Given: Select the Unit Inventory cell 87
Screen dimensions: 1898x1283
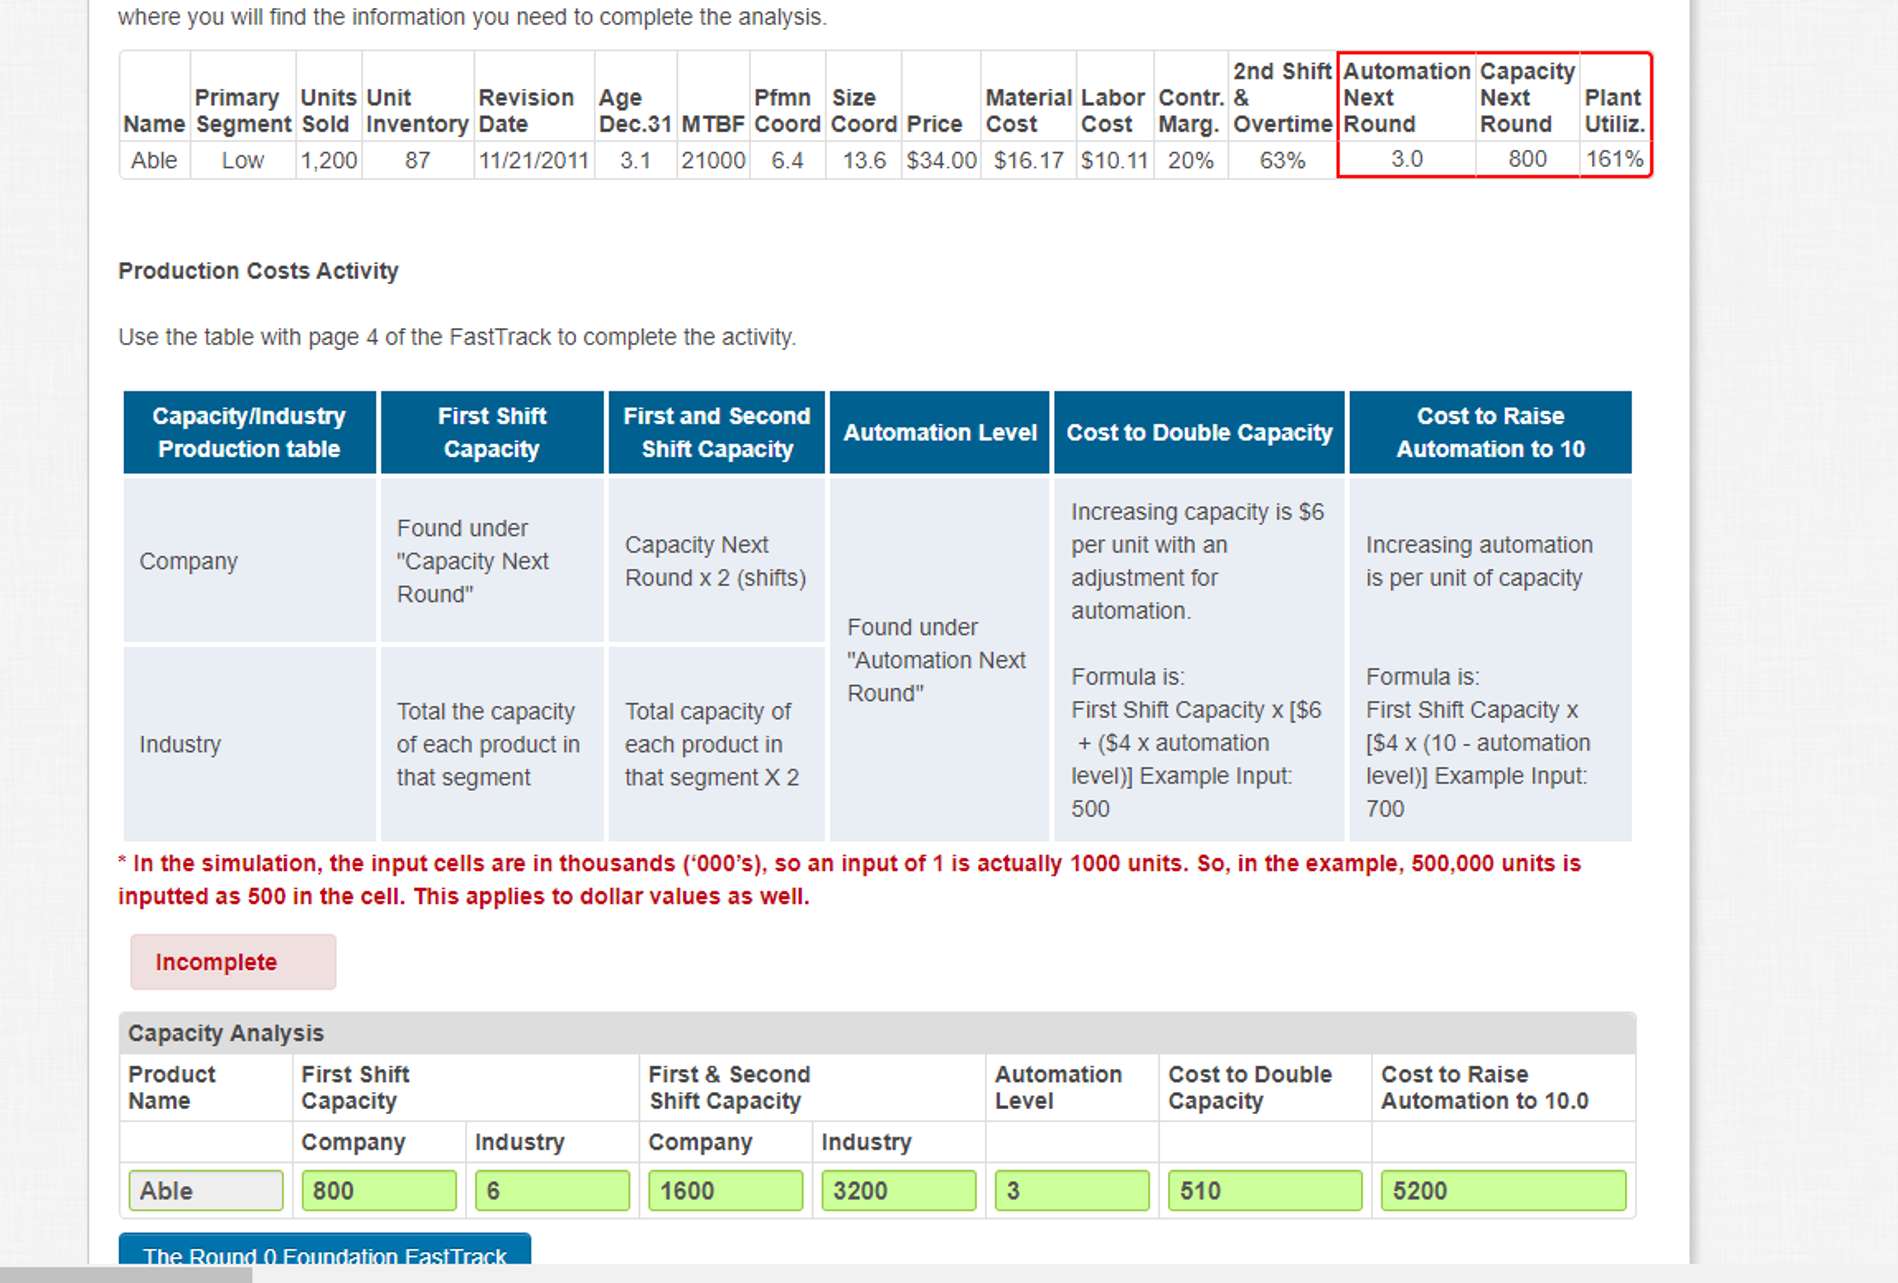Looking at the screenshot, I should tap(417, 160).
